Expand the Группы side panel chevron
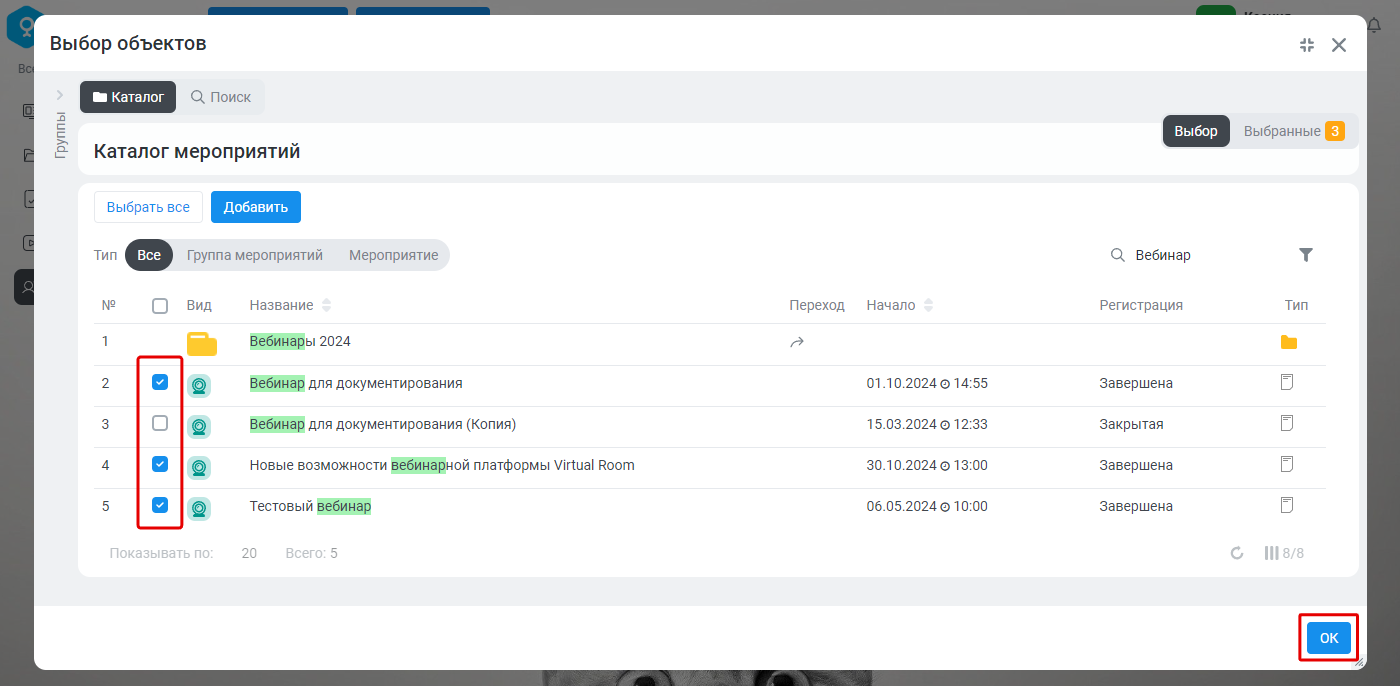This screenshot has height=686, width=1400. (x=60, y=95)
